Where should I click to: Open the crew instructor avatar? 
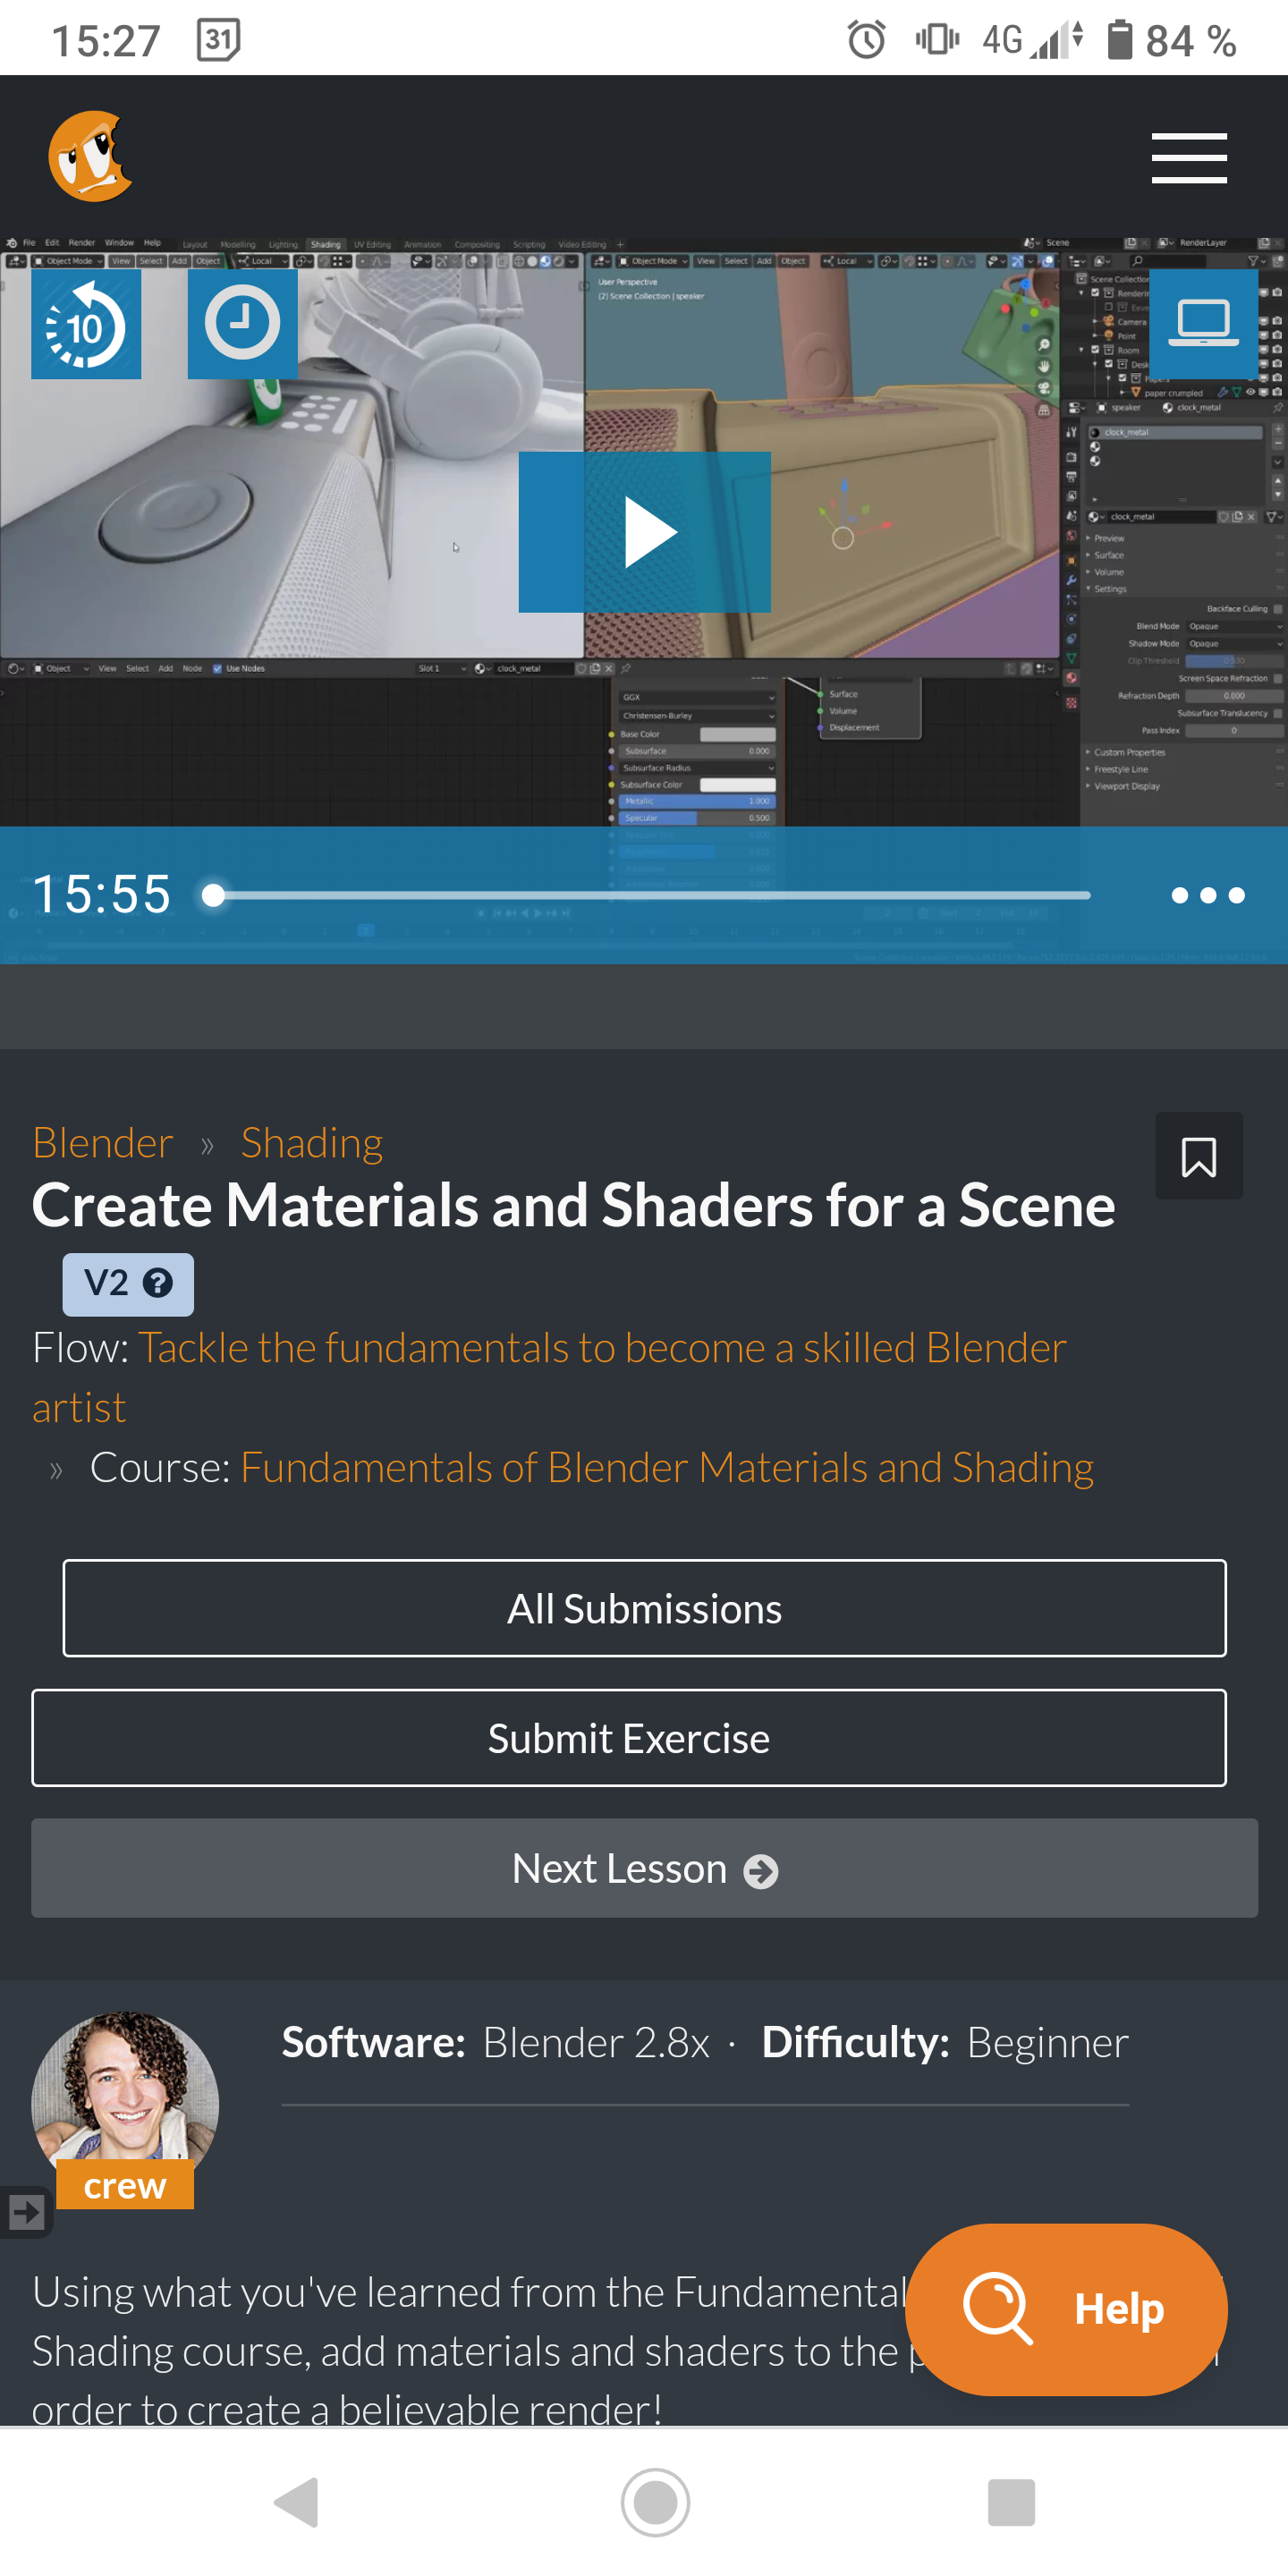(x=124, y=2106)
